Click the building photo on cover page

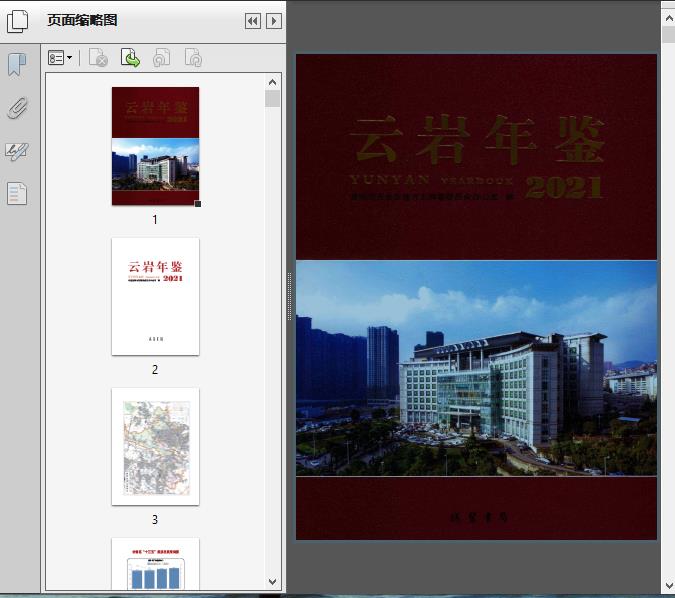477,368
